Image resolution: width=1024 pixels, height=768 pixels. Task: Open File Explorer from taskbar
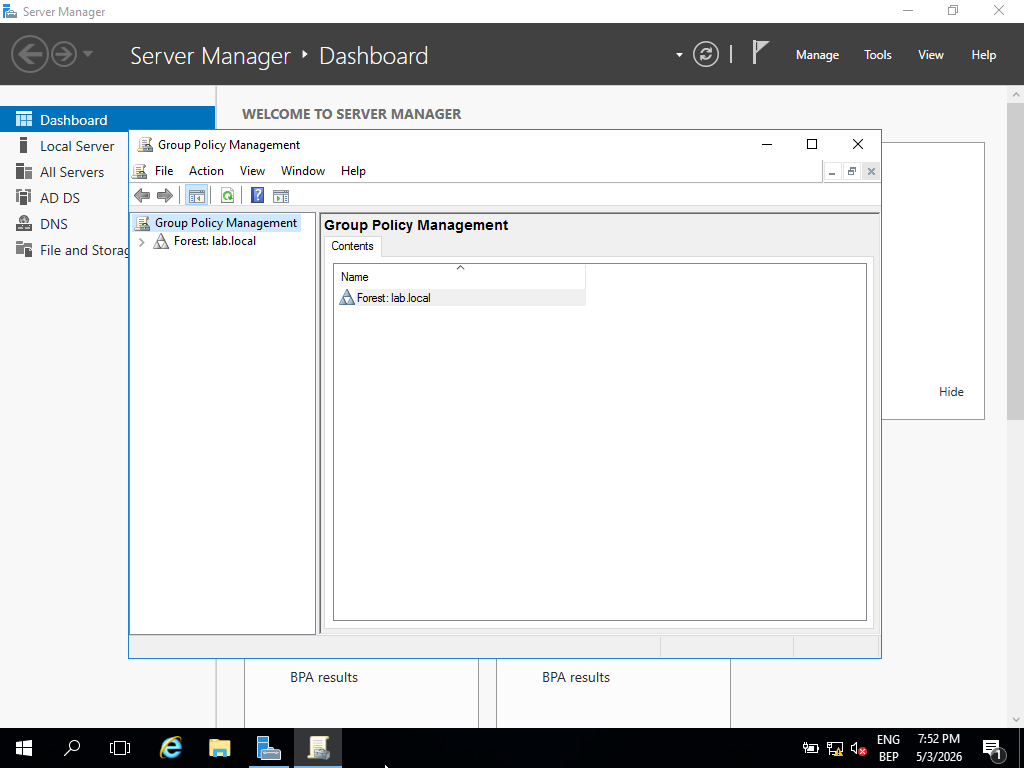[220, 748]
